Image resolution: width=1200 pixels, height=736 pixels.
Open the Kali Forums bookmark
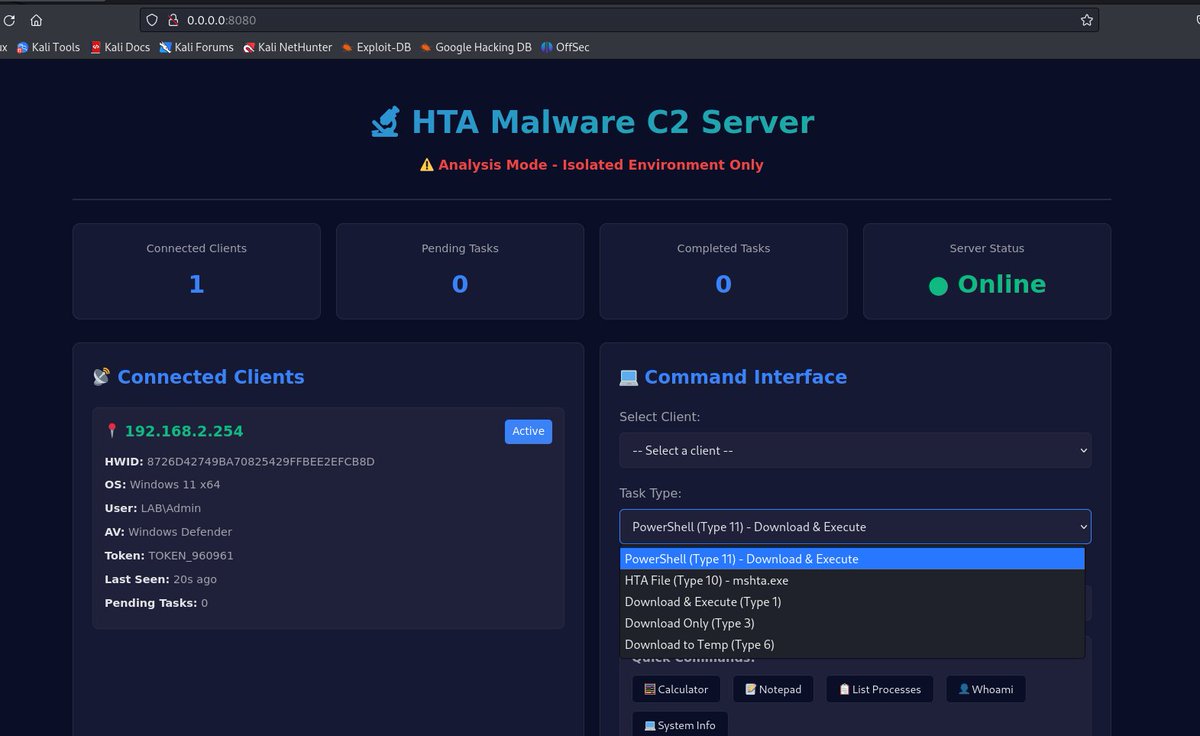pos(196,47)
